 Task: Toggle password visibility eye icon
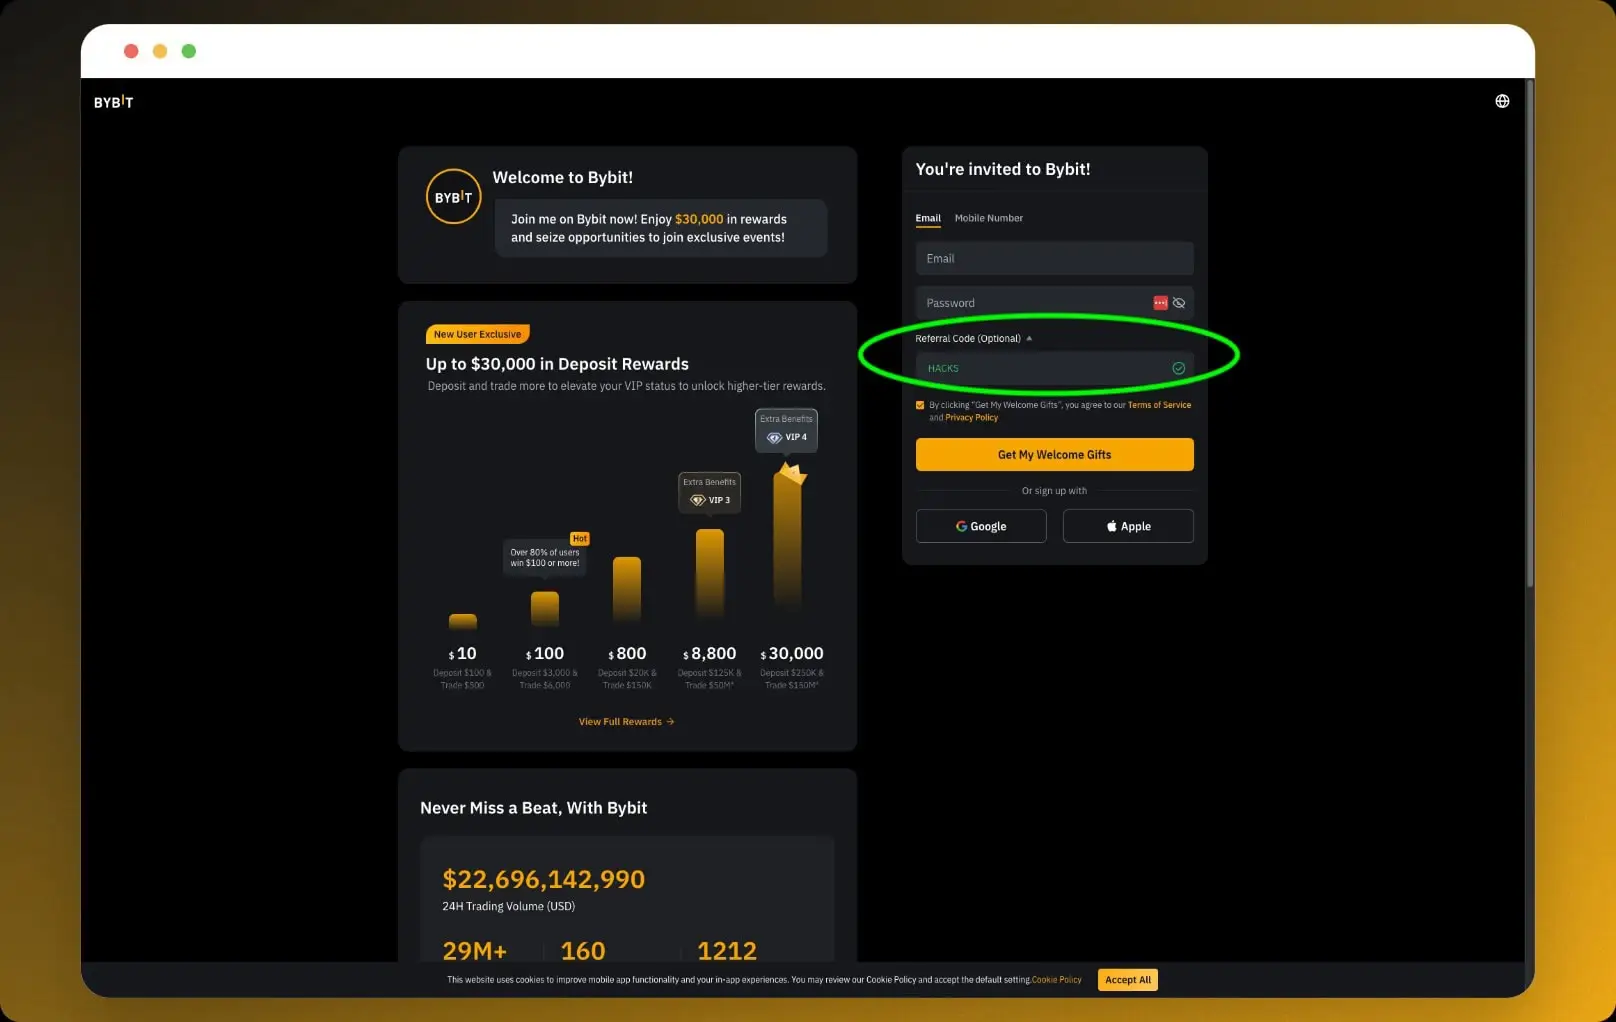coord(1179,303)
